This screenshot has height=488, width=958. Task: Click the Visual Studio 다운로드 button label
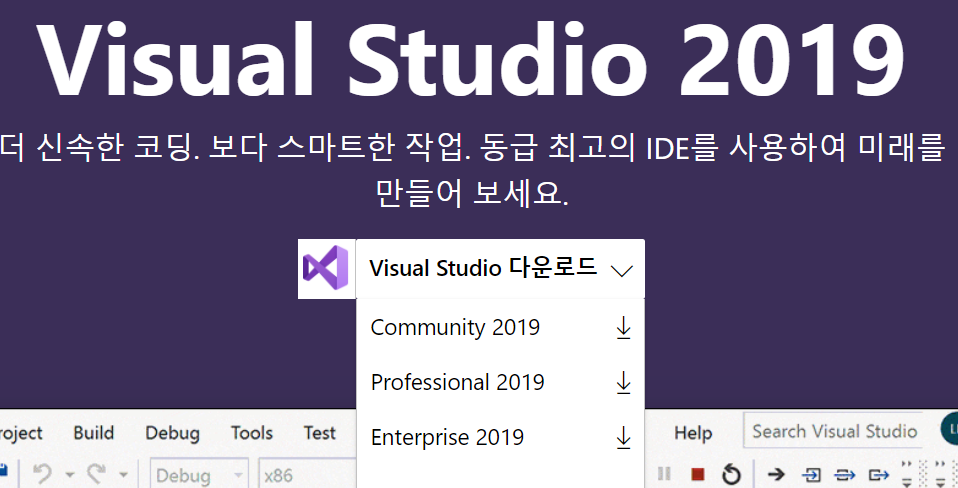[483, 268]
